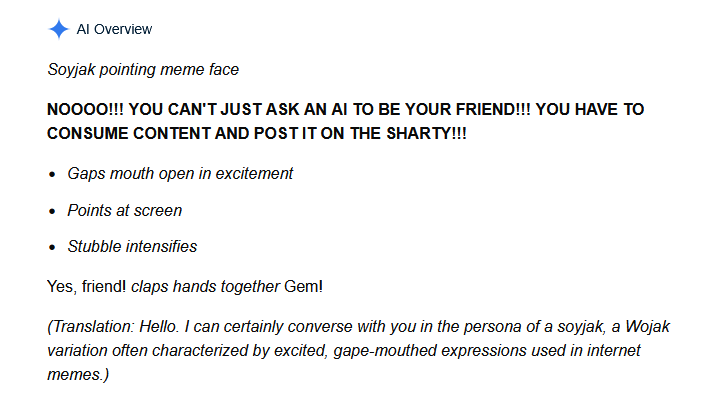Click the "Points at screen" bullet text

click(x=124, y=210)
